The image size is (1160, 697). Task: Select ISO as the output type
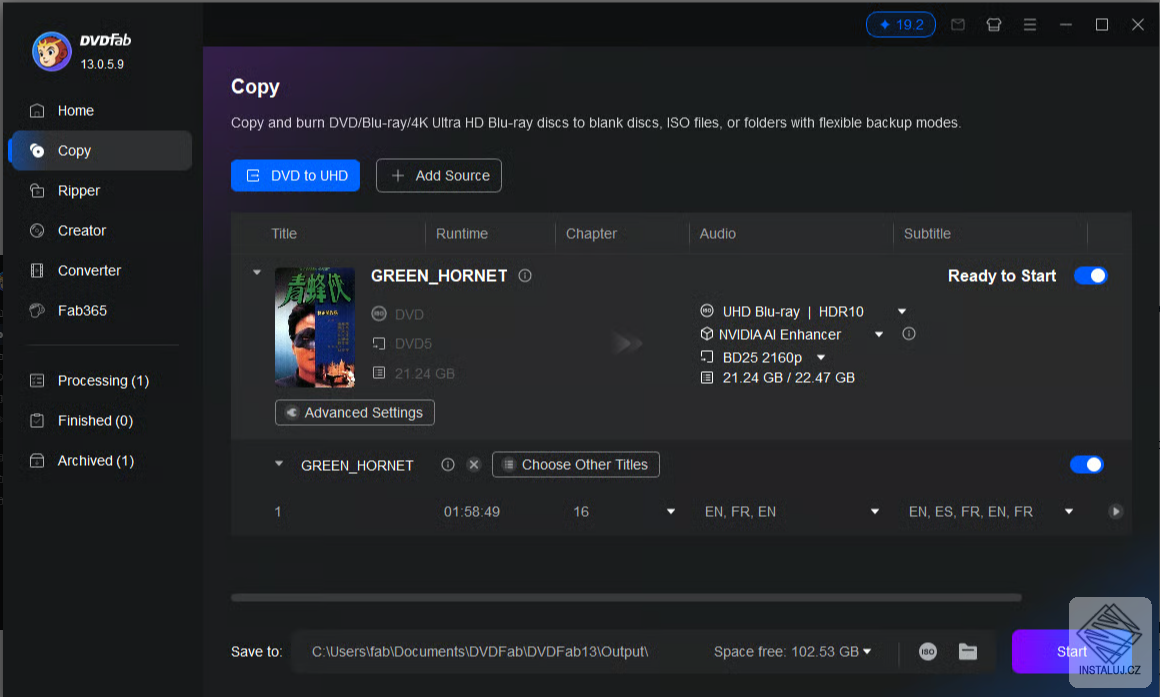(x=926, y=651)
